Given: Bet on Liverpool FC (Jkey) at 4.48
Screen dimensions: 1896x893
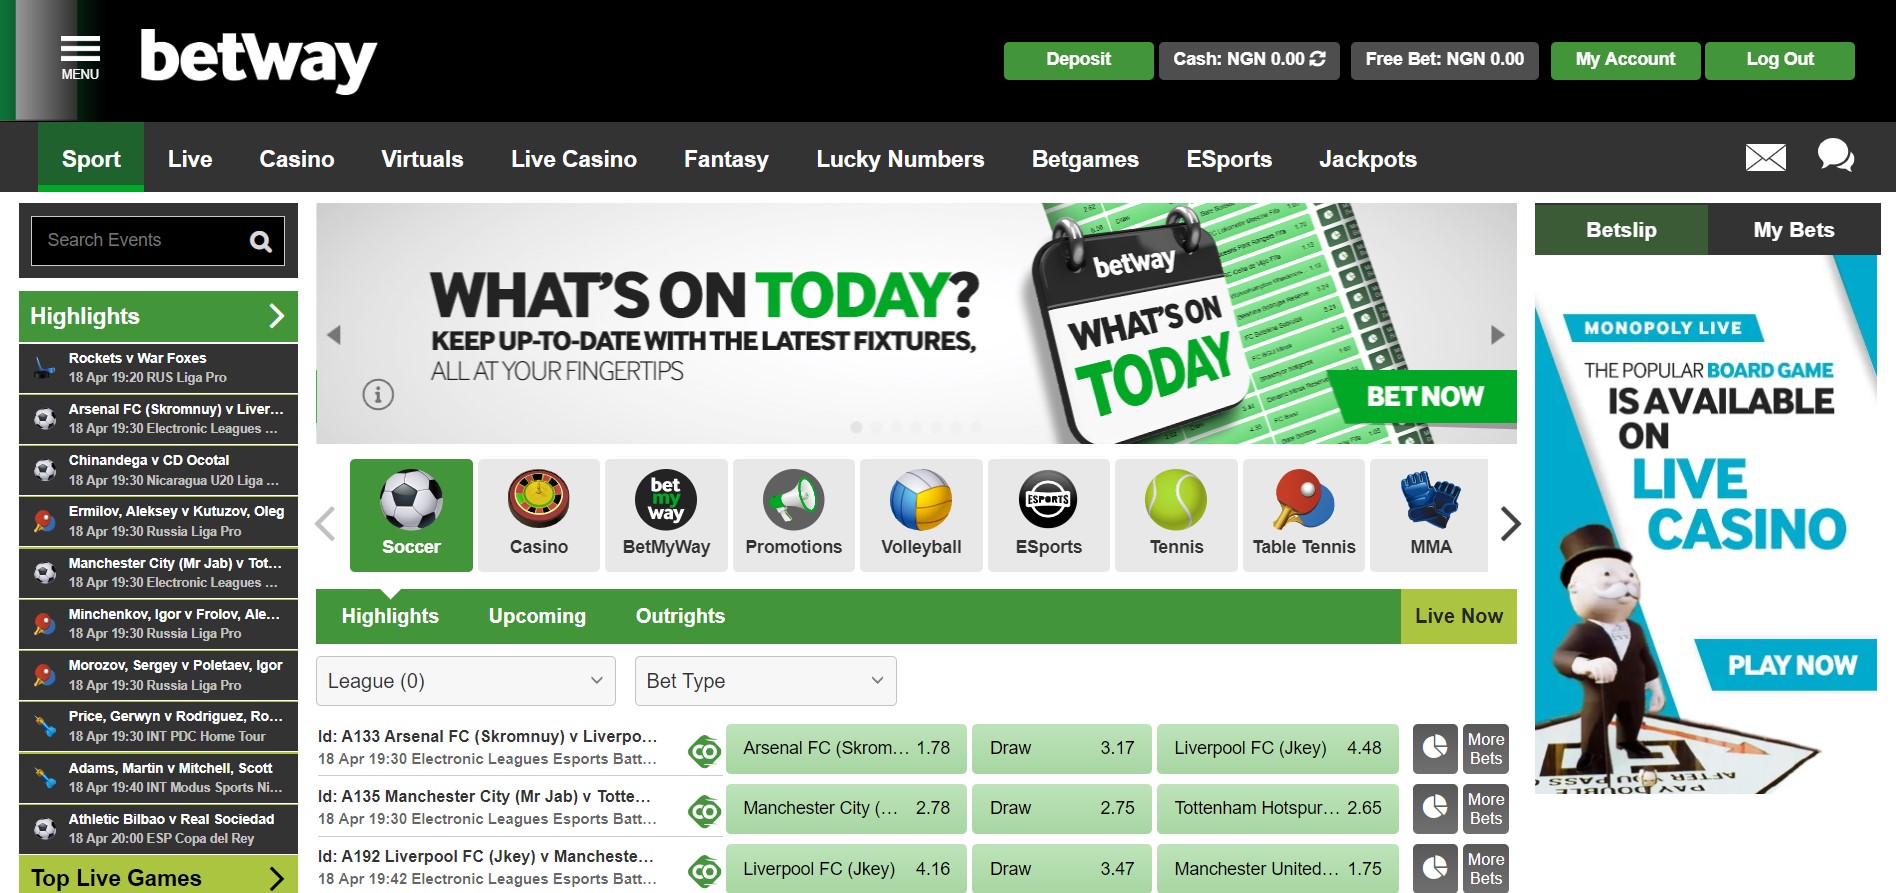Looking at the screenshot, I should pos(1278,748).
